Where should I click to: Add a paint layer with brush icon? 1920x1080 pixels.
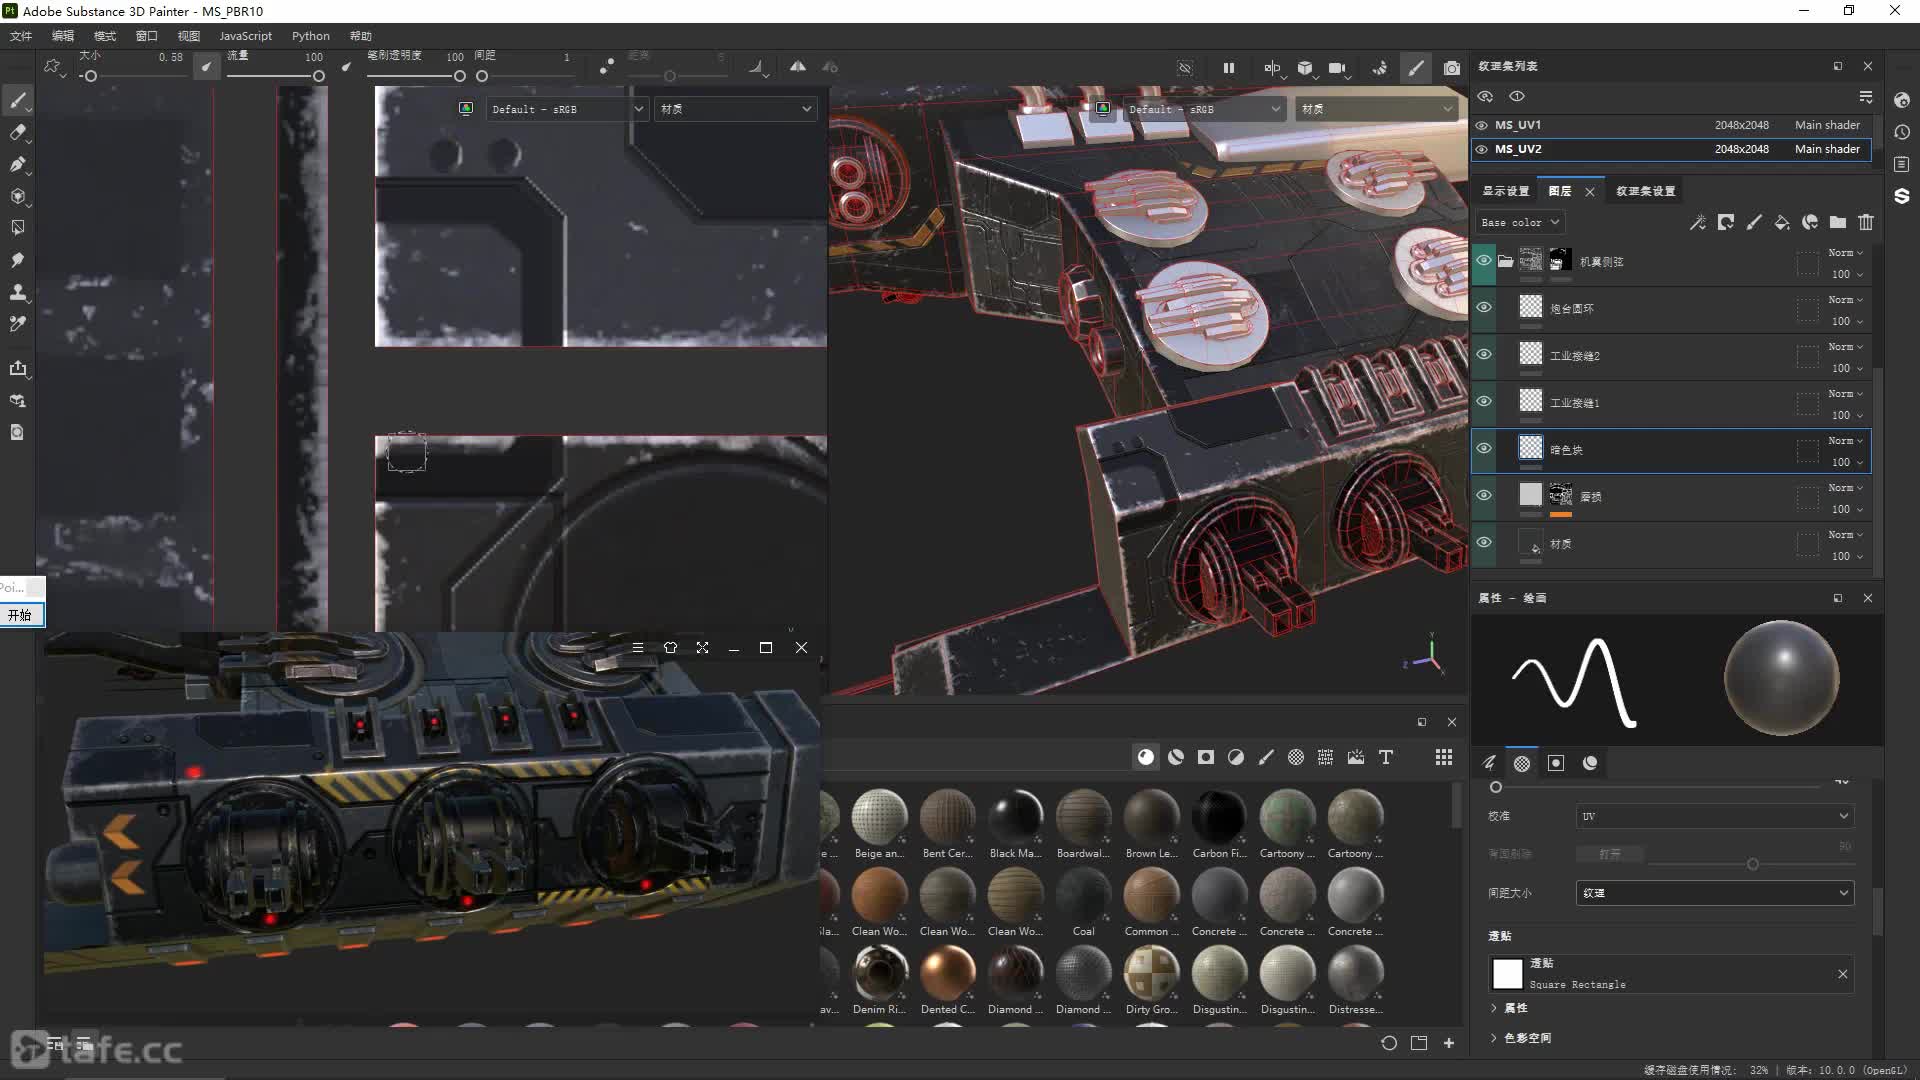tap(1754, 222)
